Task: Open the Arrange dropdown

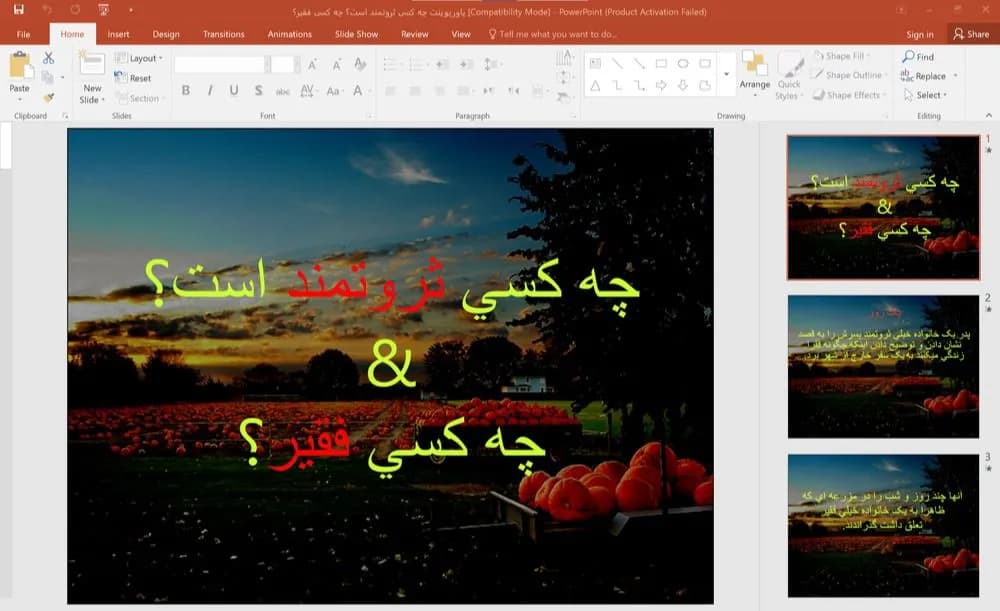Action: tap(754, 75)
